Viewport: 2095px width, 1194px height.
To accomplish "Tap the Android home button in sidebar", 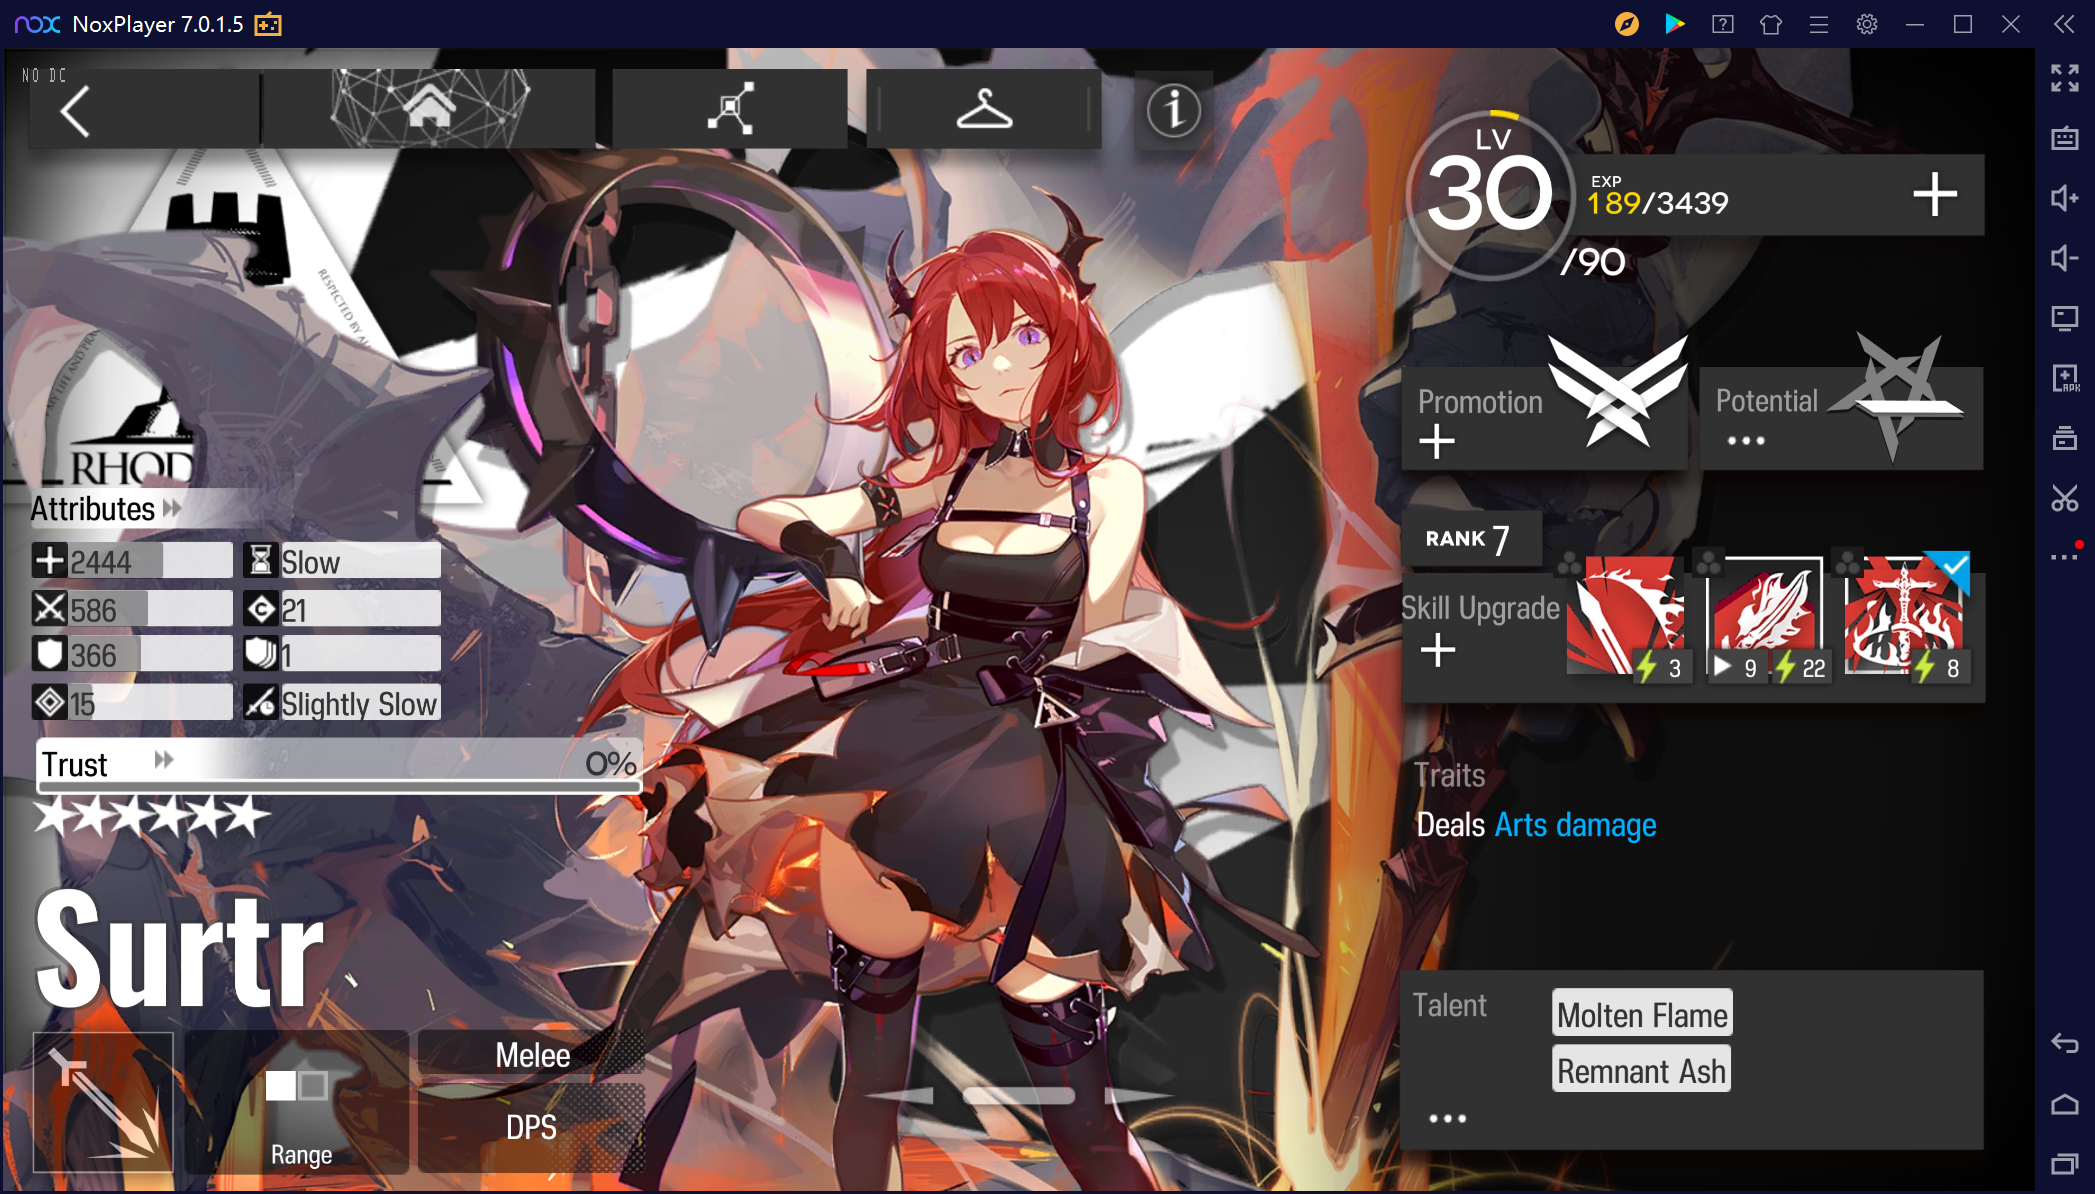I will point(2065,1104).
